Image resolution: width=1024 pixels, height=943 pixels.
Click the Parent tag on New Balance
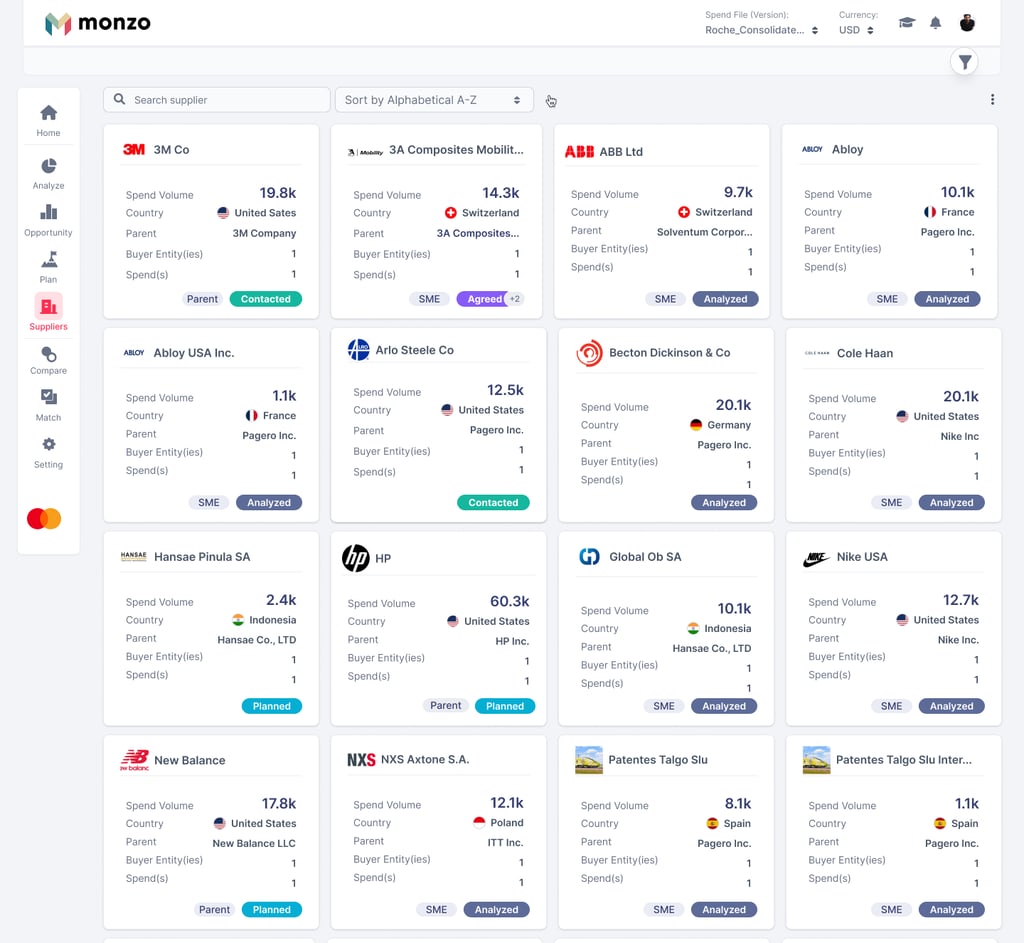214,910
